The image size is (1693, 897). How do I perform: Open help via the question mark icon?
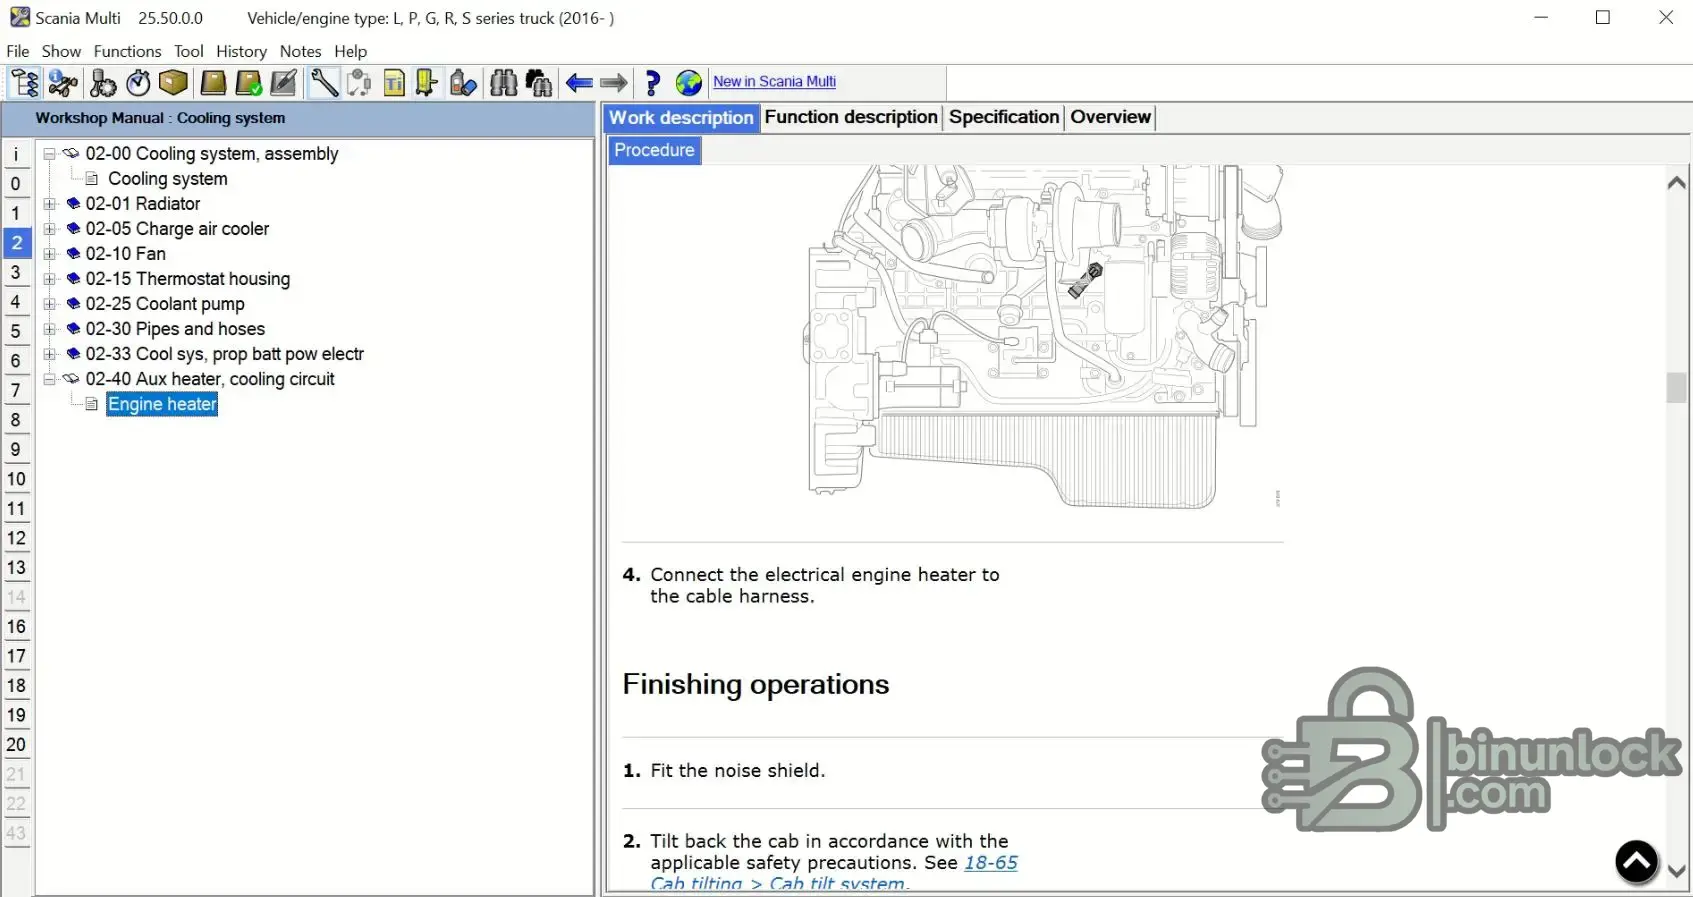[653, 83]
